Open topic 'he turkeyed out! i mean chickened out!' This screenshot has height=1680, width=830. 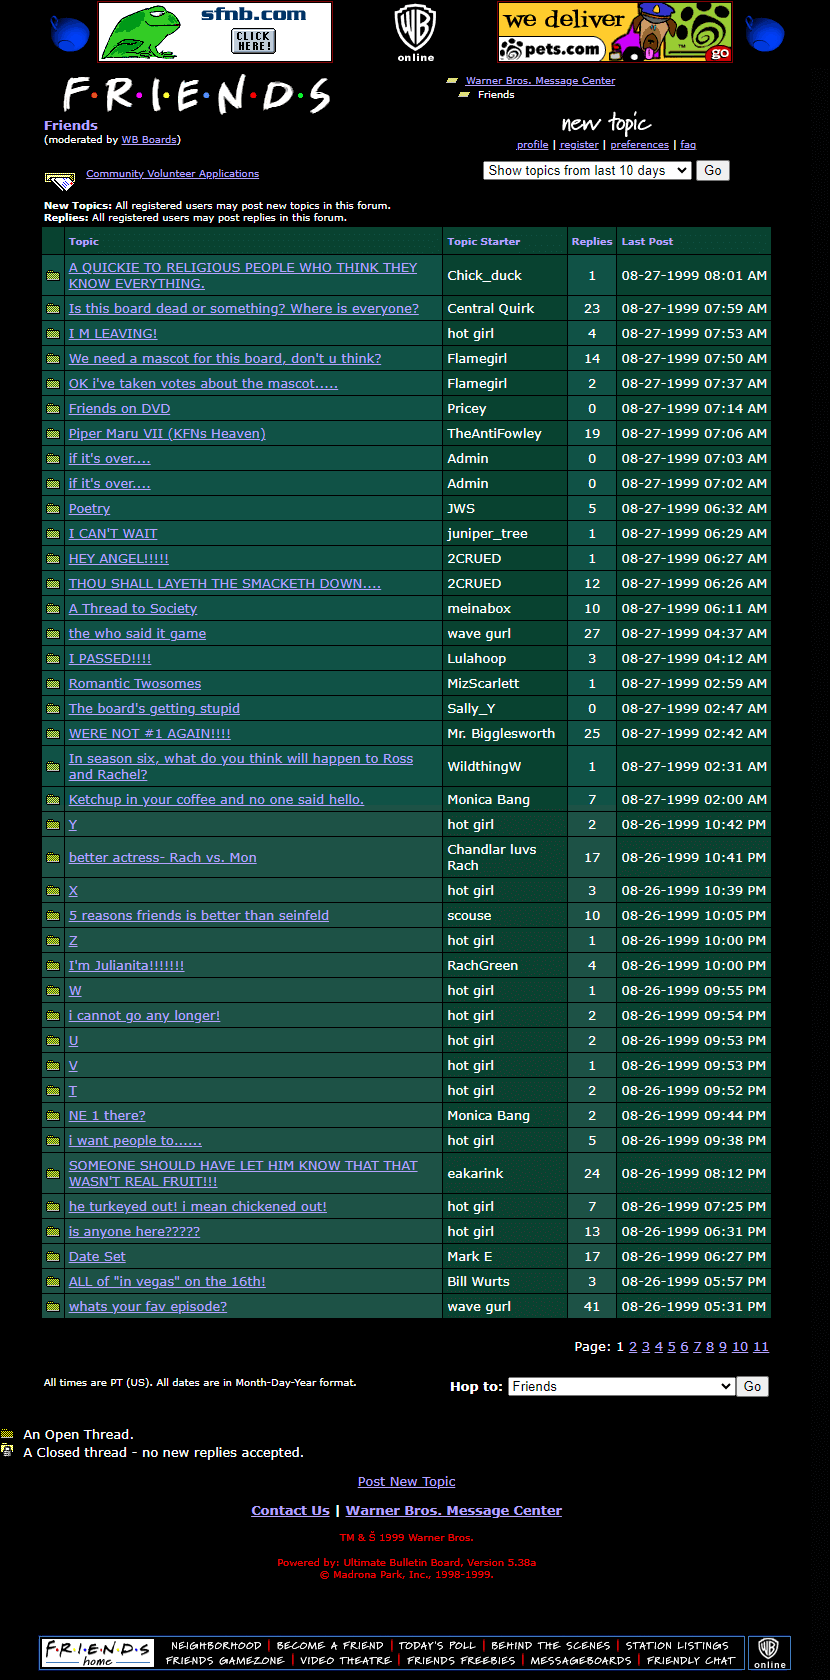point(198,1207)
